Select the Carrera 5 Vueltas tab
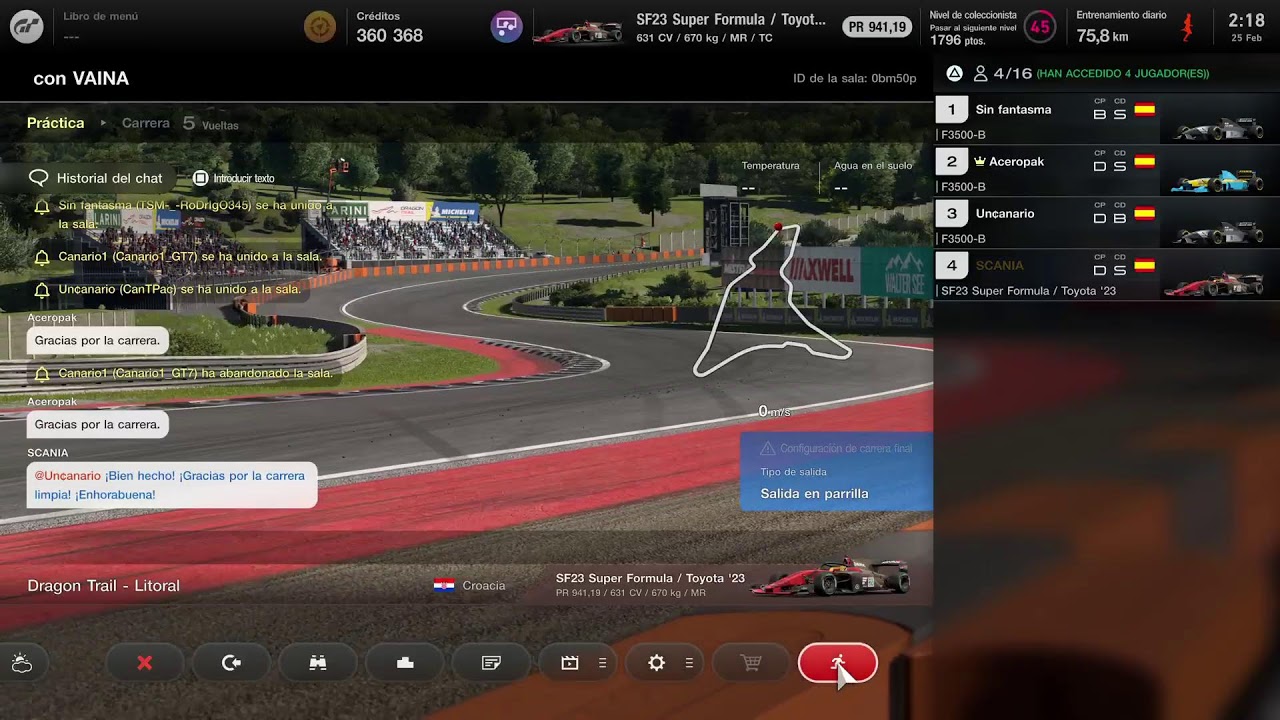The height and width of the screenshot is (720, 1280). (180, 123)
